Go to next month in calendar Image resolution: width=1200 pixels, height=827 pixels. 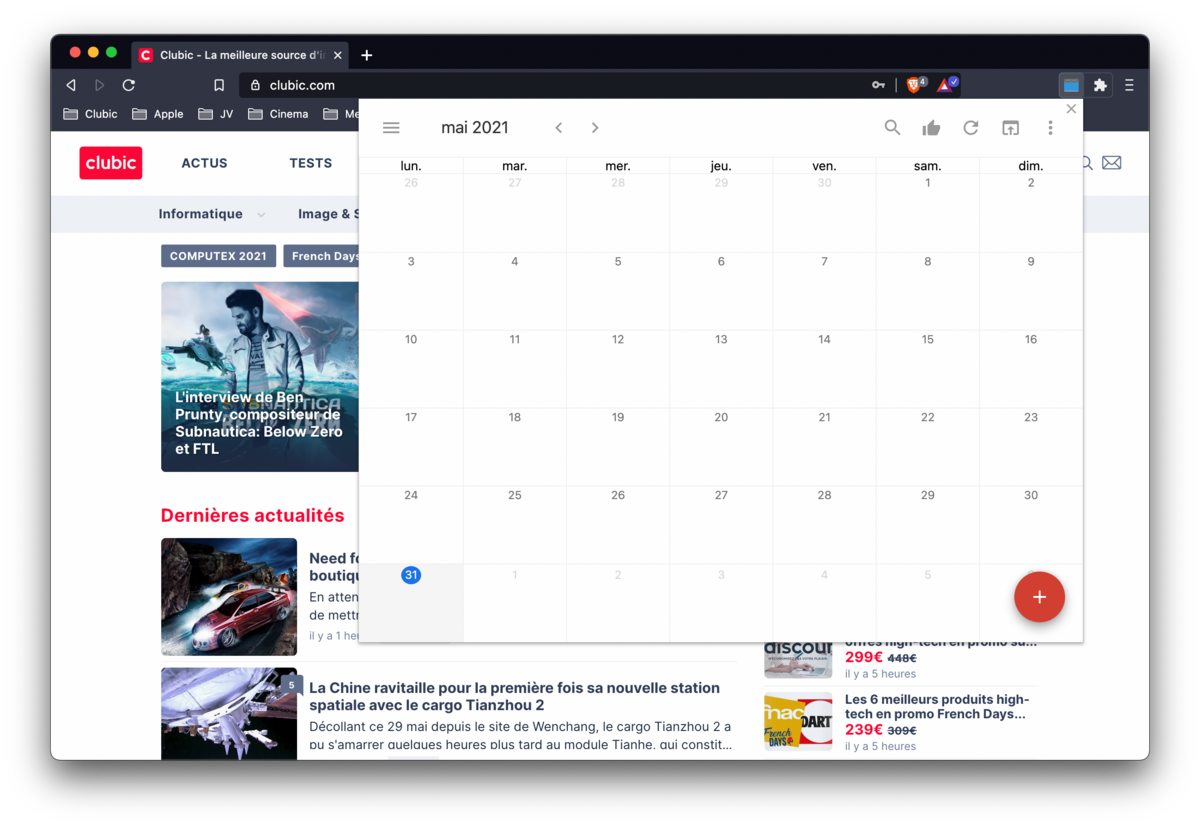(595, 128)
